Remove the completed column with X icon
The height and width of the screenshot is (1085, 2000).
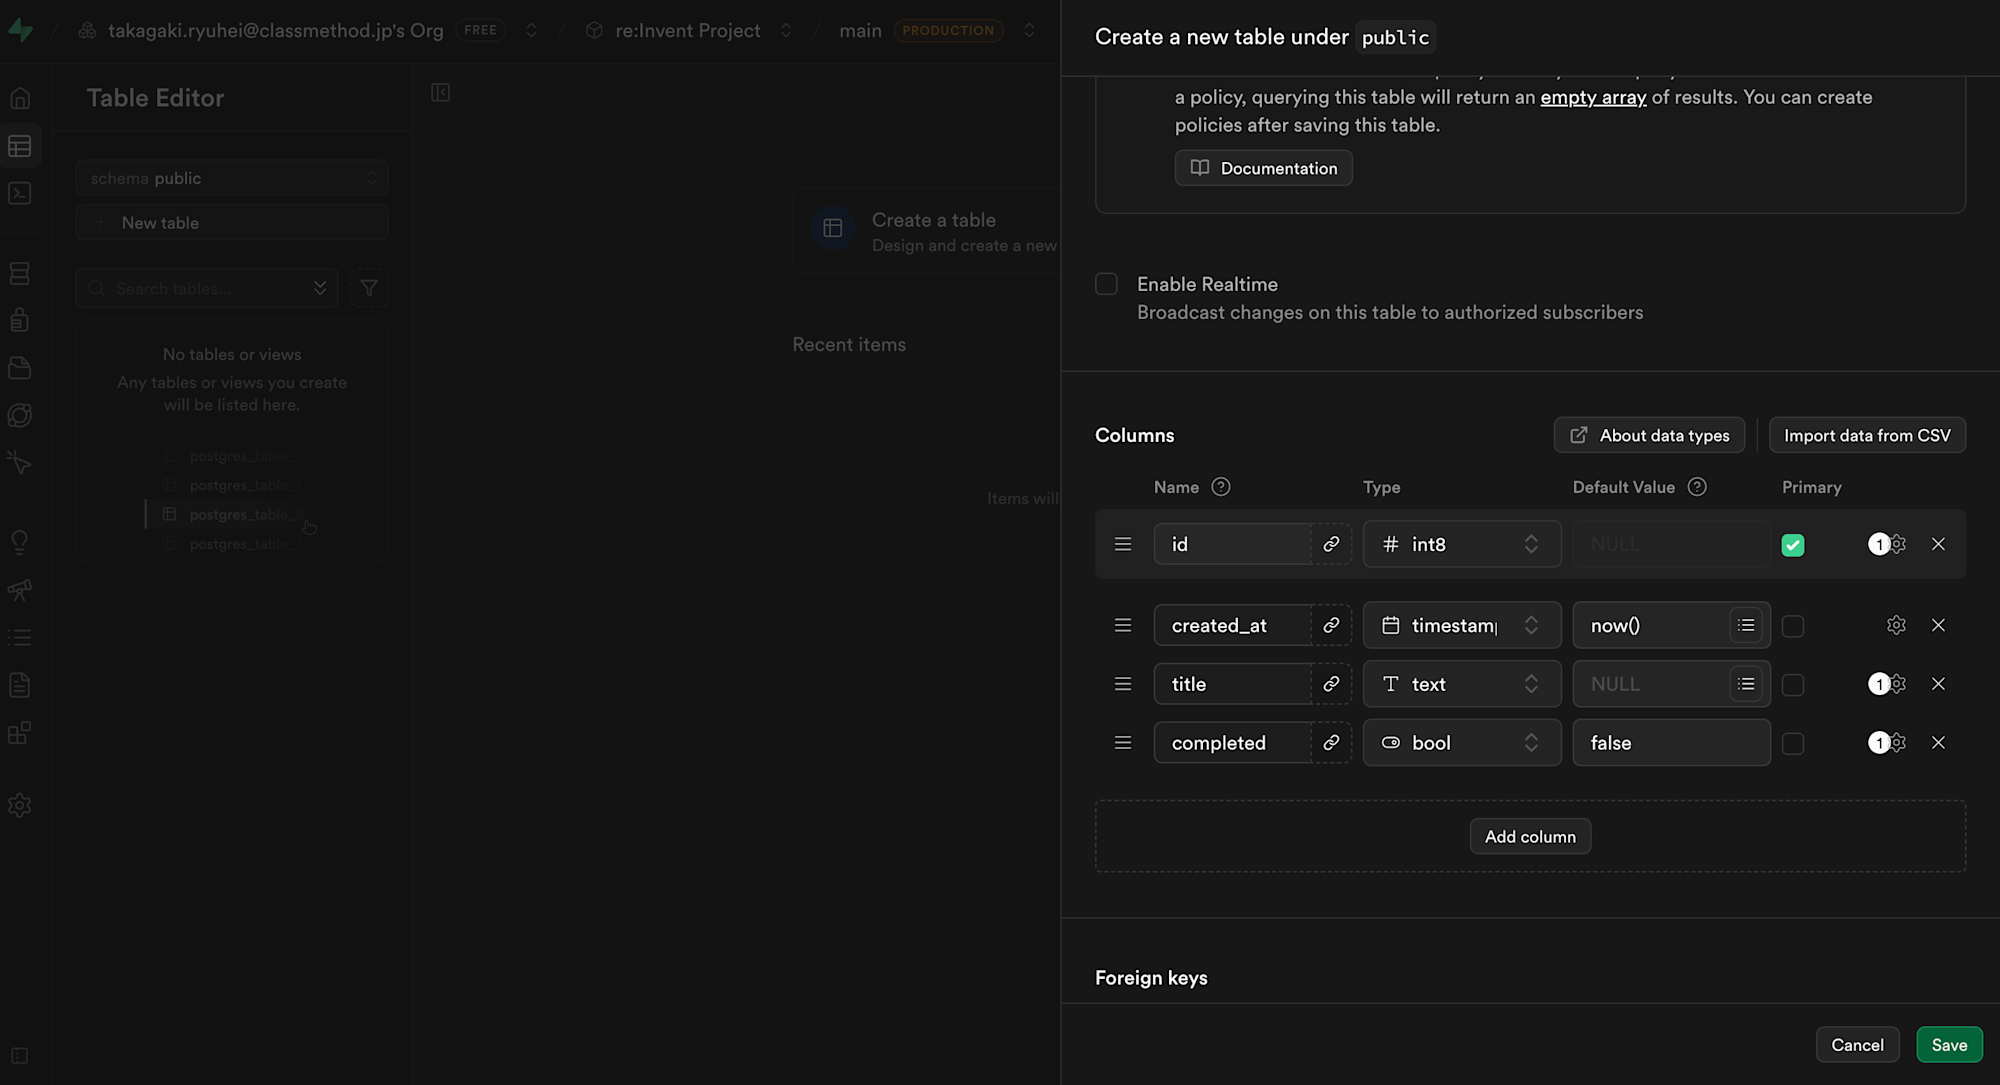tap(1938, 743)
